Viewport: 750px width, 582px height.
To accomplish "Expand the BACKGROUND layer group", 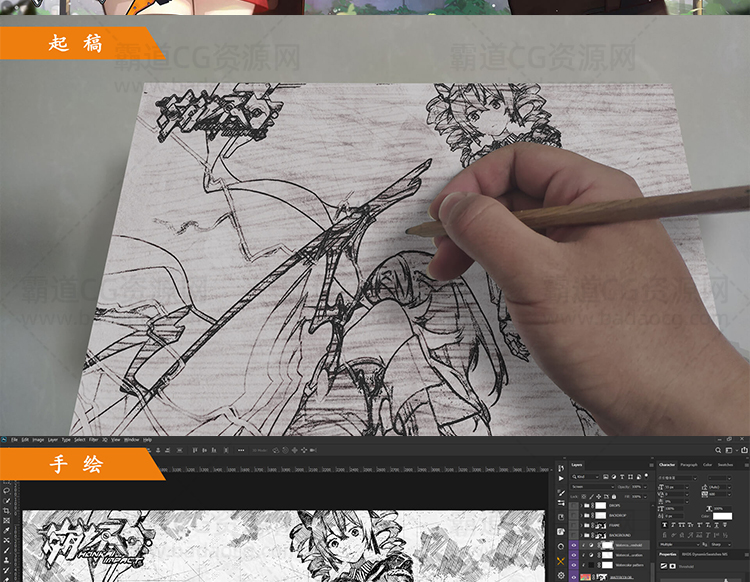I will pos(582,536).
